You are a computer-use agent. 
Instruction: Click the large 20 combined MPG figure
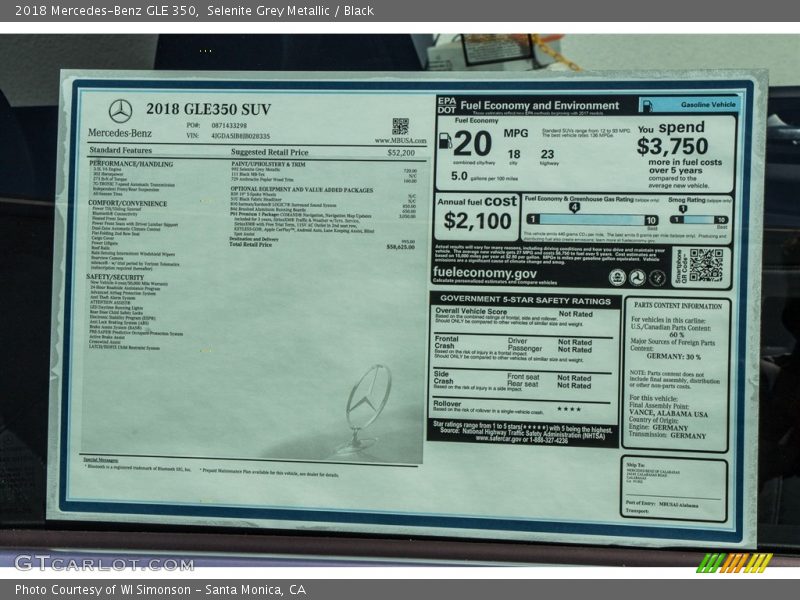point(472,144)
